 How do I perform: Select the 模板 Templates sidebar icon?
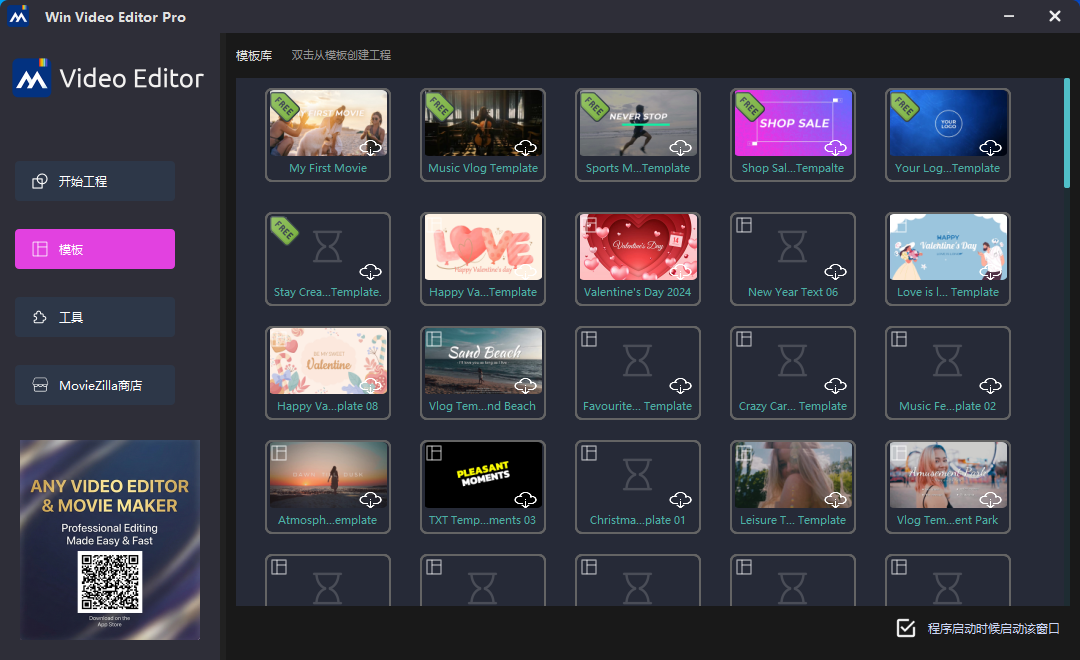tap(95, 249)
